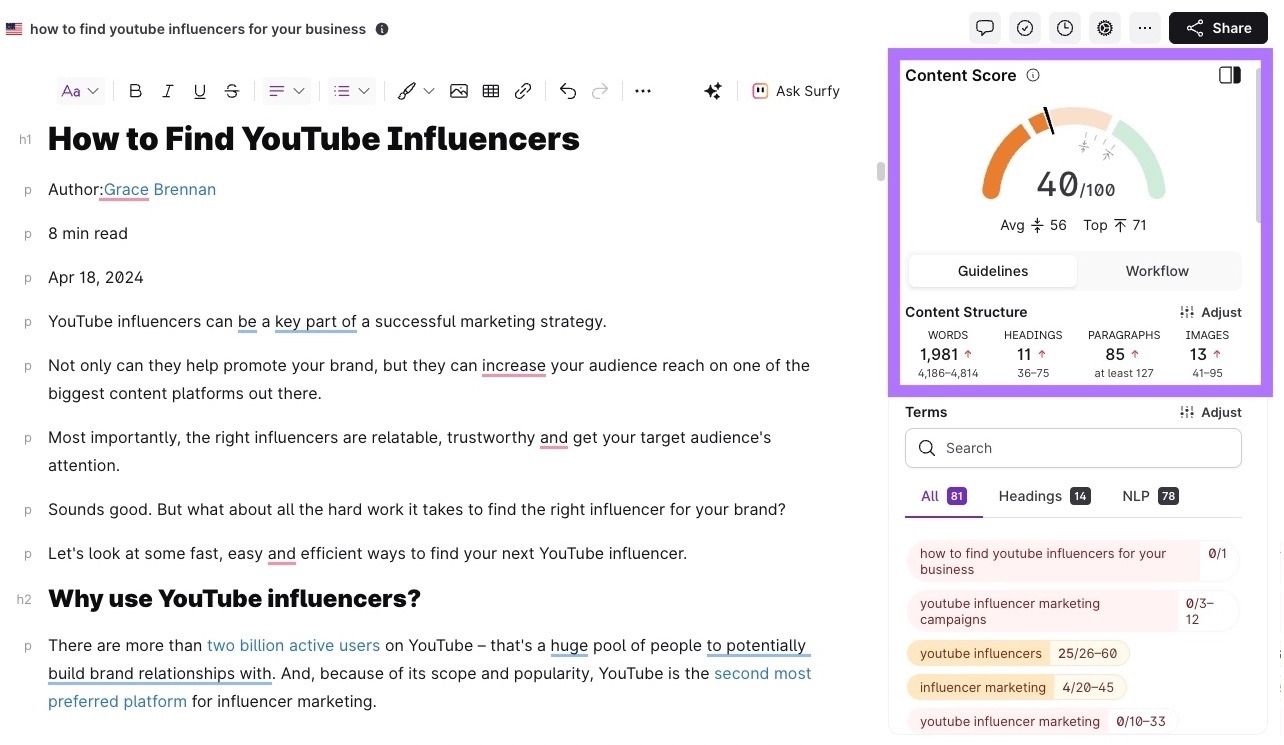
Task: Open the insert link tool
Action: (x=523, y=91)
